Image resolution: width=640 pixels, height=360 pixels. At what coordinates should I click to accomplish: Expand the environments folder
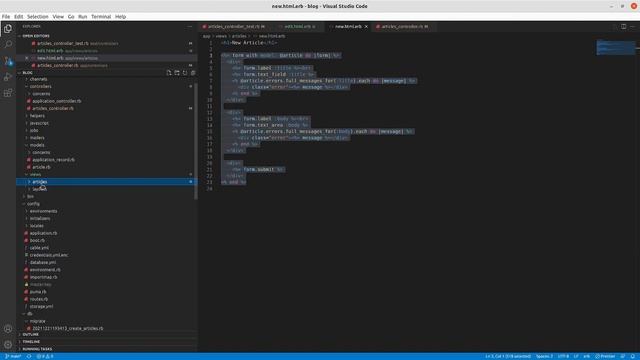[43, 211]
